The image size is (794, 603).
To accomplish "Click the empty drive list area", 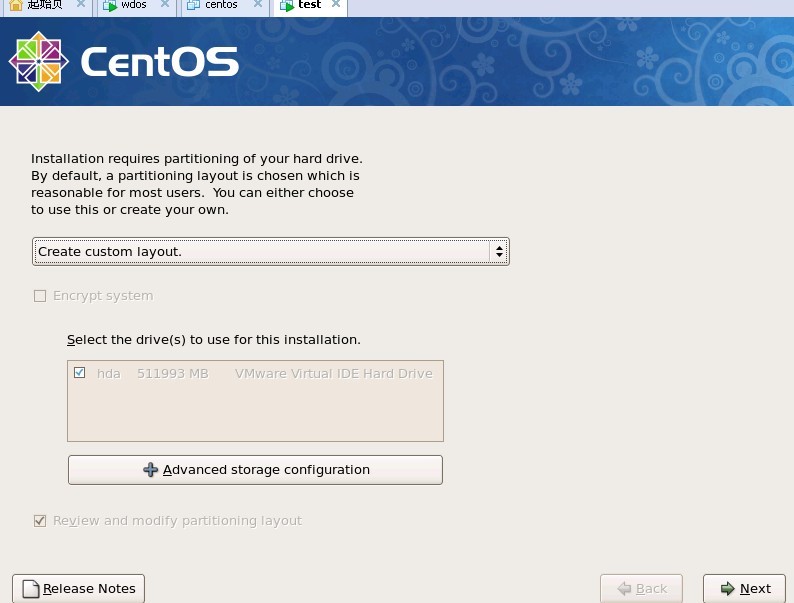I will tap(255, 411).
